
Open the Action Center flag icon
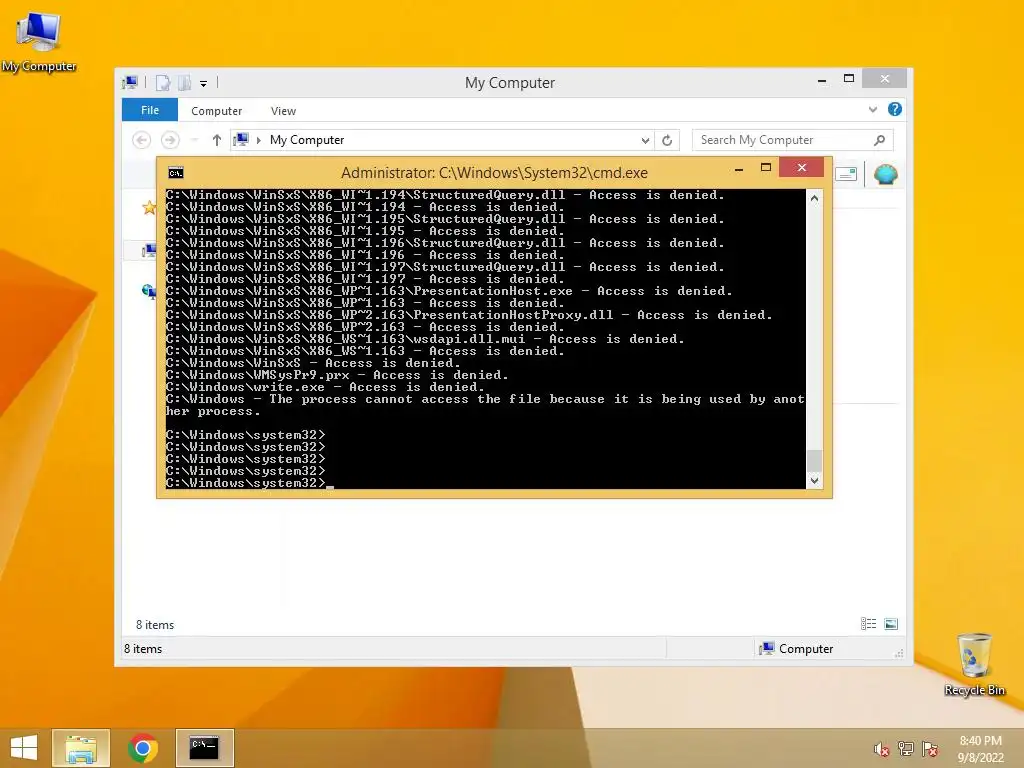[929, 749]
